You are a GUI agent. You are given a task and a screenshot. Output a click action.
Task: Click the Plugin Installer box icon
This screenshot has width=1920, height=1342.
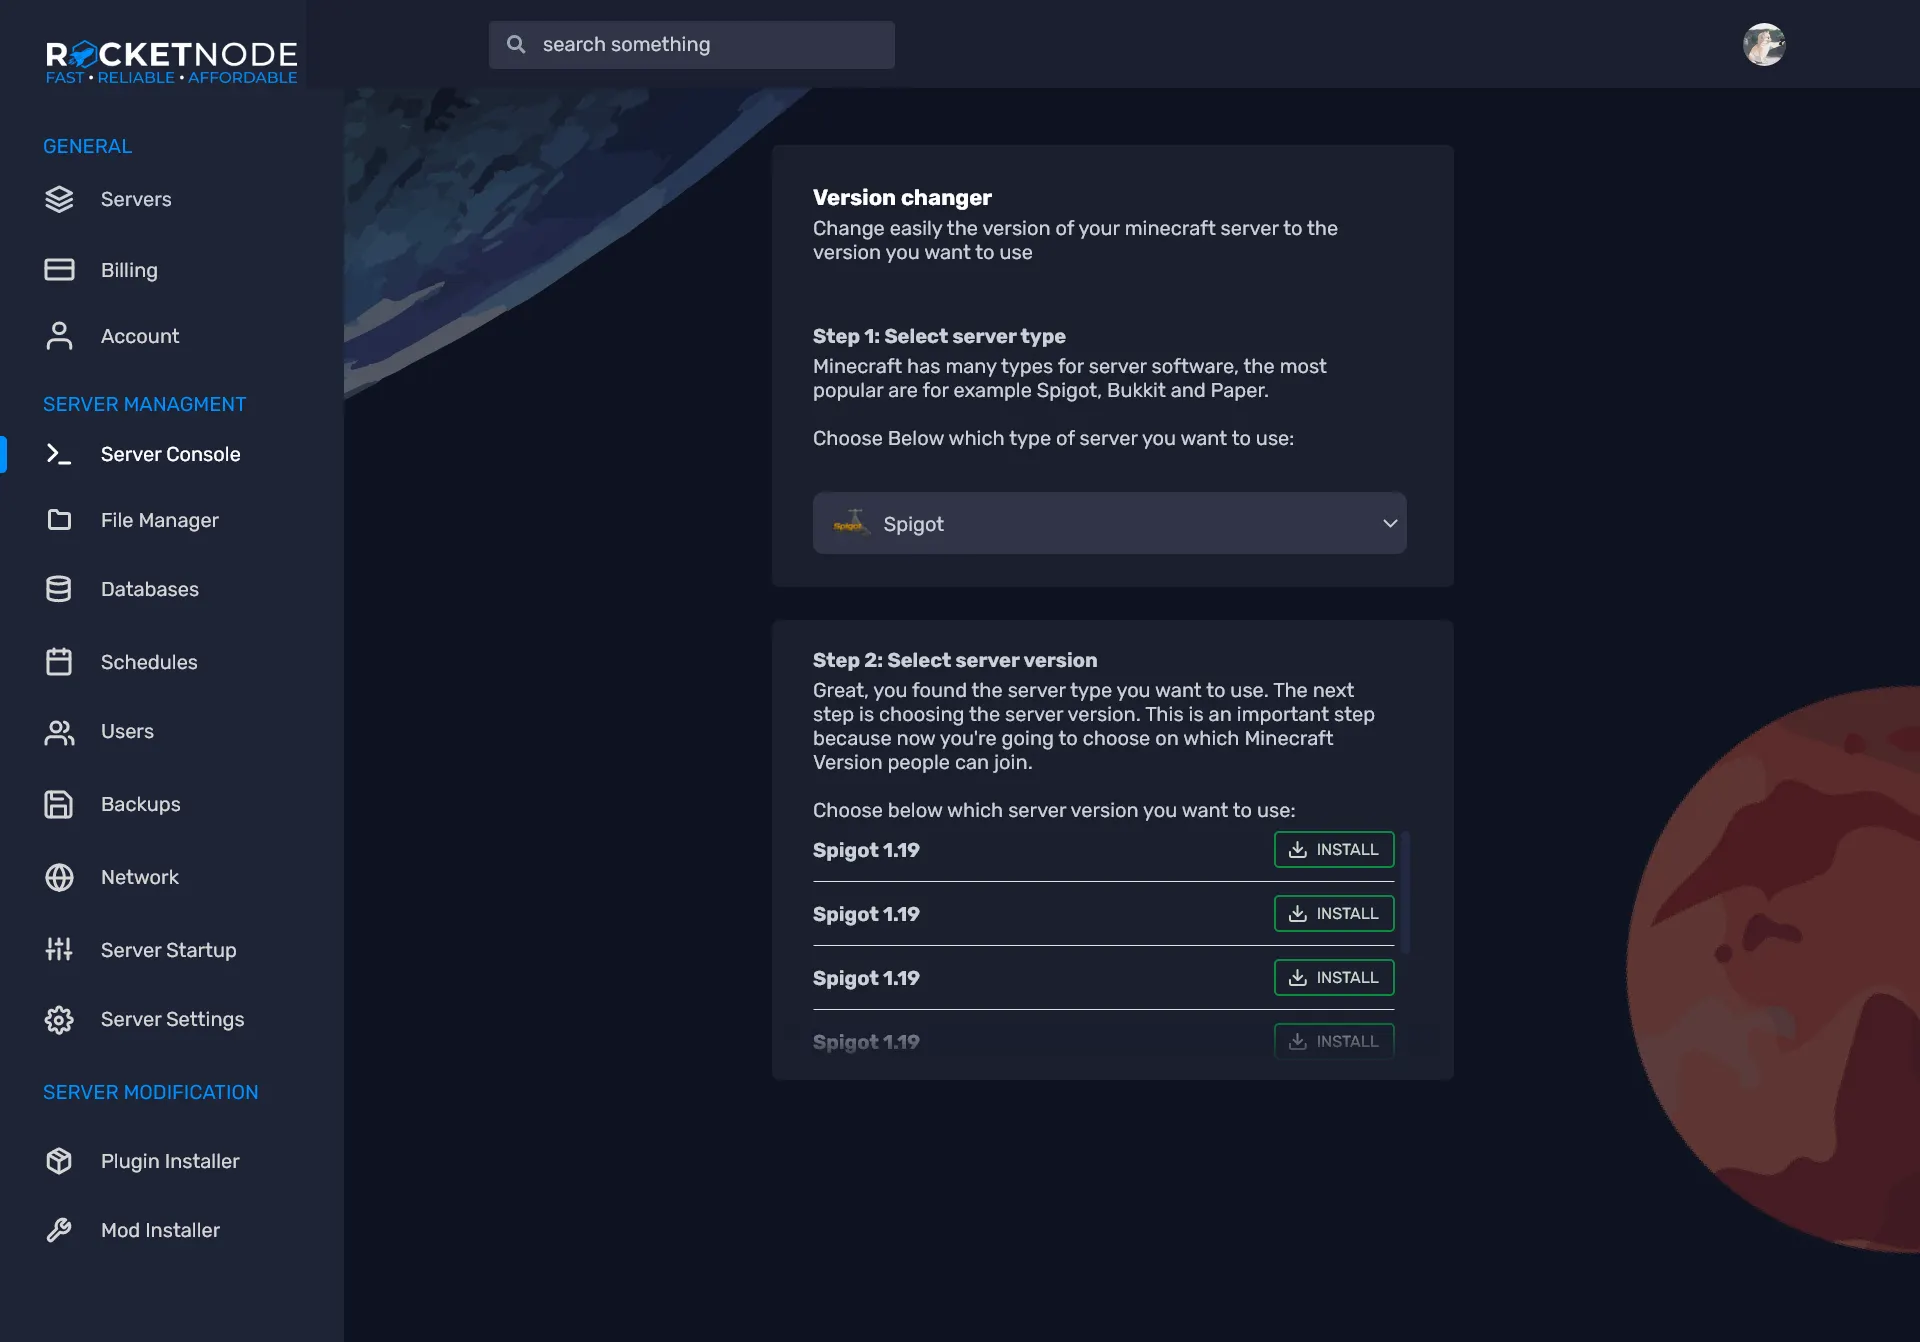click(59, 1161)
